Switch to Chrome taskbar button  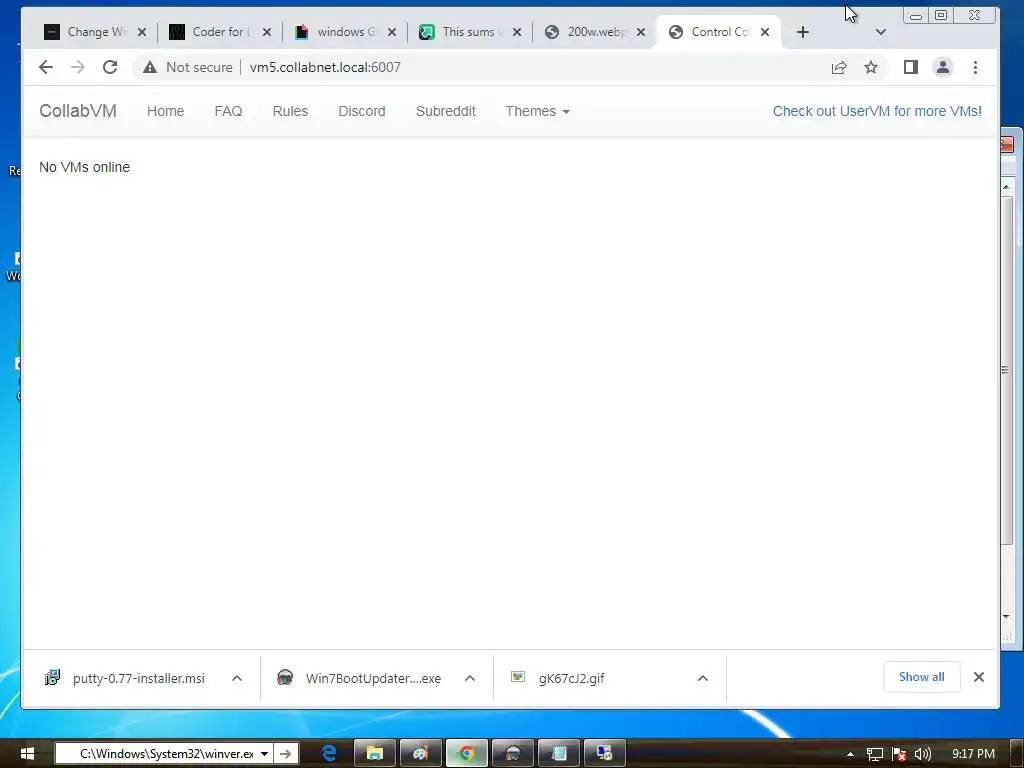[x=466, y=754]
